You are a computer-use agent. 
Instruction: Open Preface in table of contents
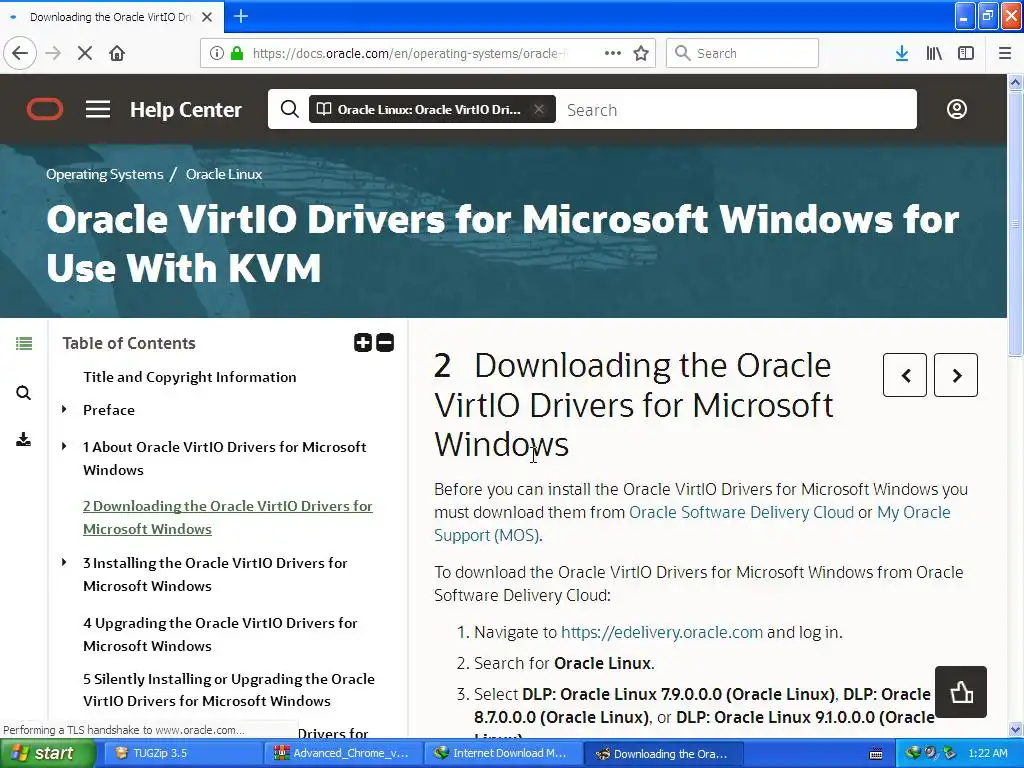pyautogui.click(x=108, y=410)
